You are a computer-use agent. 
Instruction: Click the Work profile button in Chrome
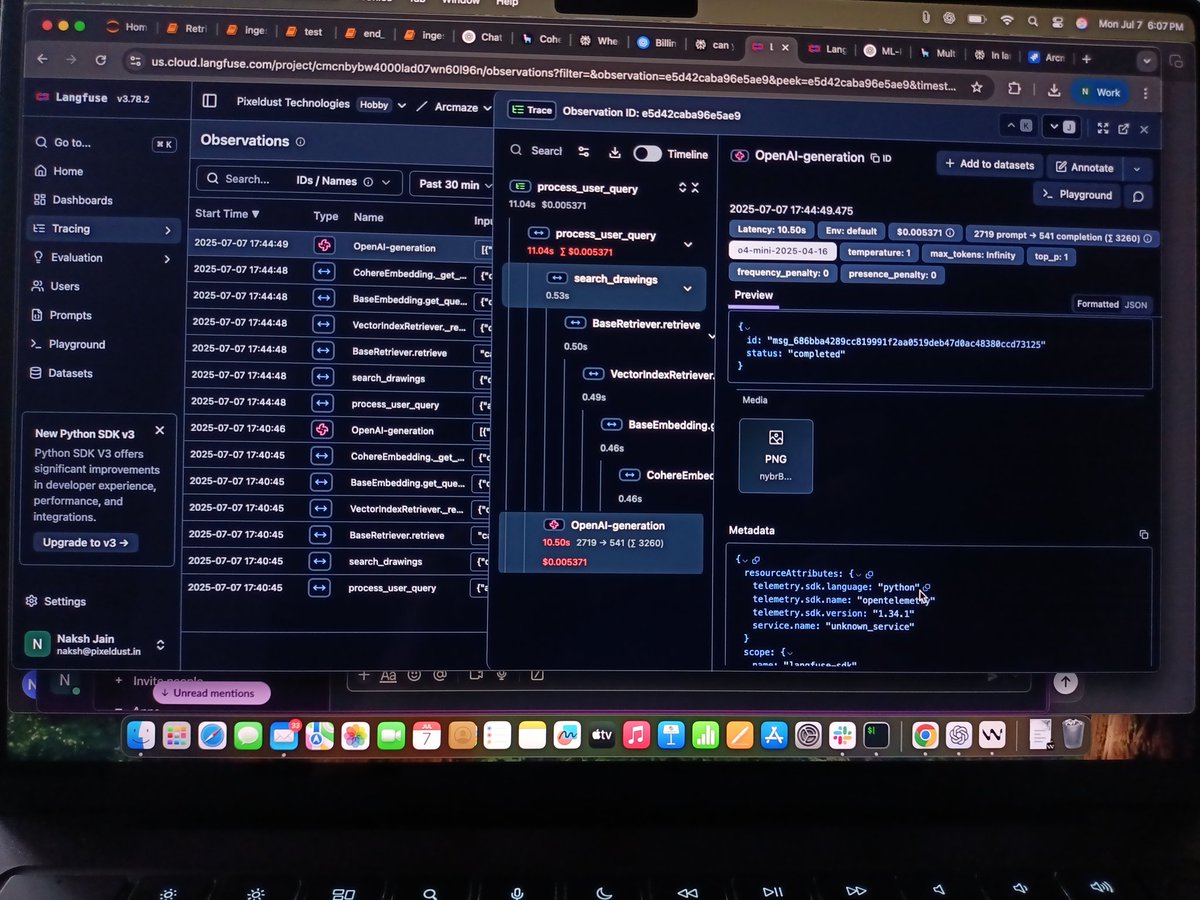1099,92
